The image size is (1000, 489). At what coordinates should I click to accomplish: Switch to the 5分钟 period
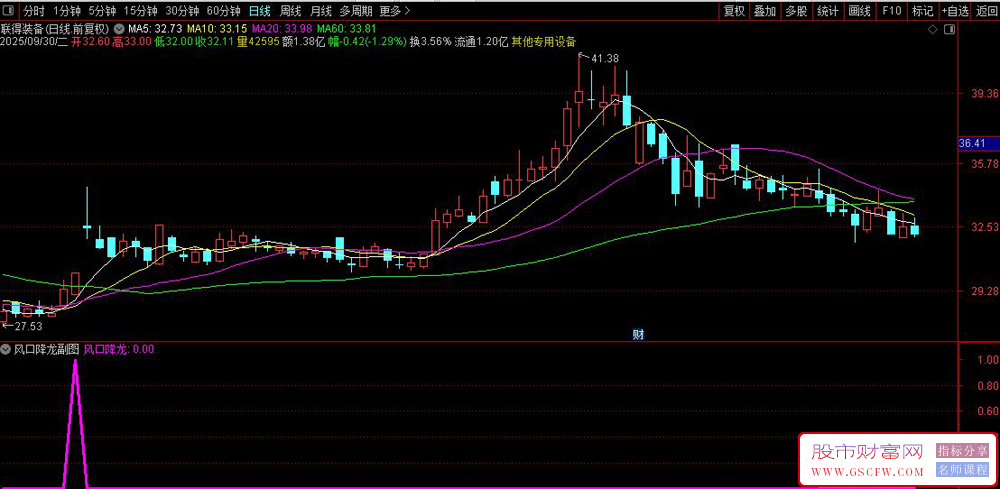[x=102, y=11]
